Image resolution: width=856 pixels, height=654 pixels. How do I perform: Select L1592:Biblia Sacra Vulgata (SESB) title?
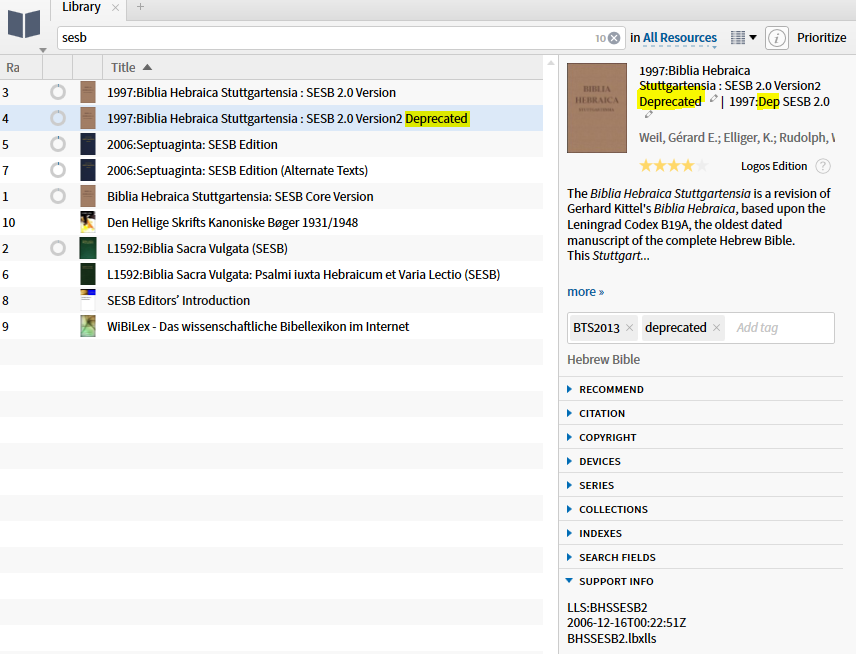(197, 249)
